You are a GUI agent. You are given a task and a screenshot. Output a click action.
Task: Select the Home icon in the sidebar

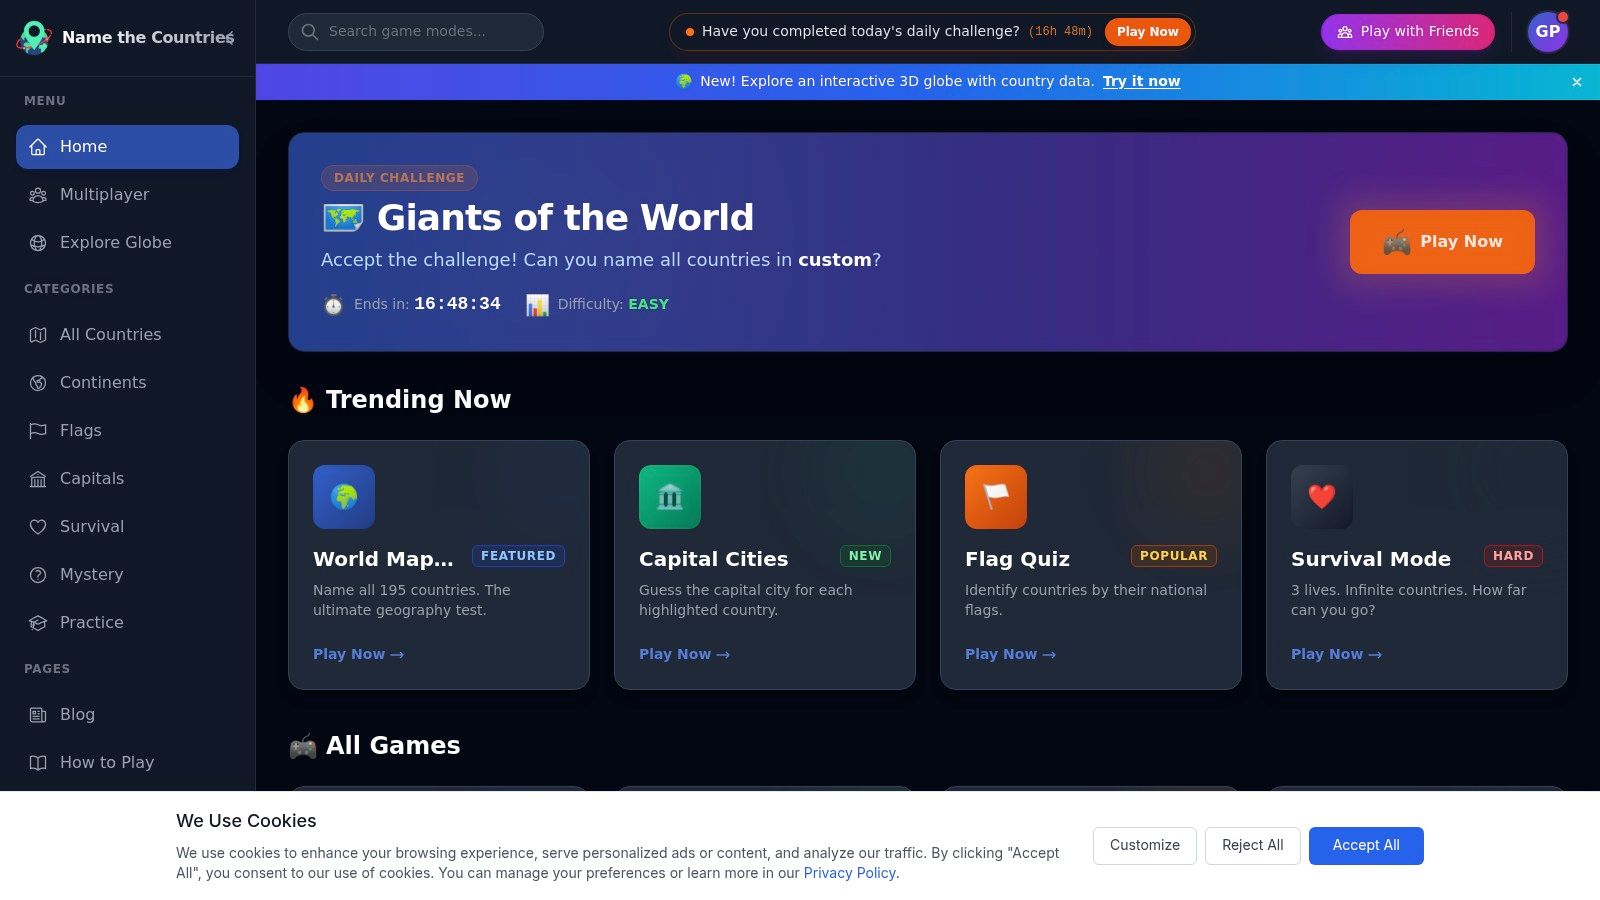click(37, 146)
